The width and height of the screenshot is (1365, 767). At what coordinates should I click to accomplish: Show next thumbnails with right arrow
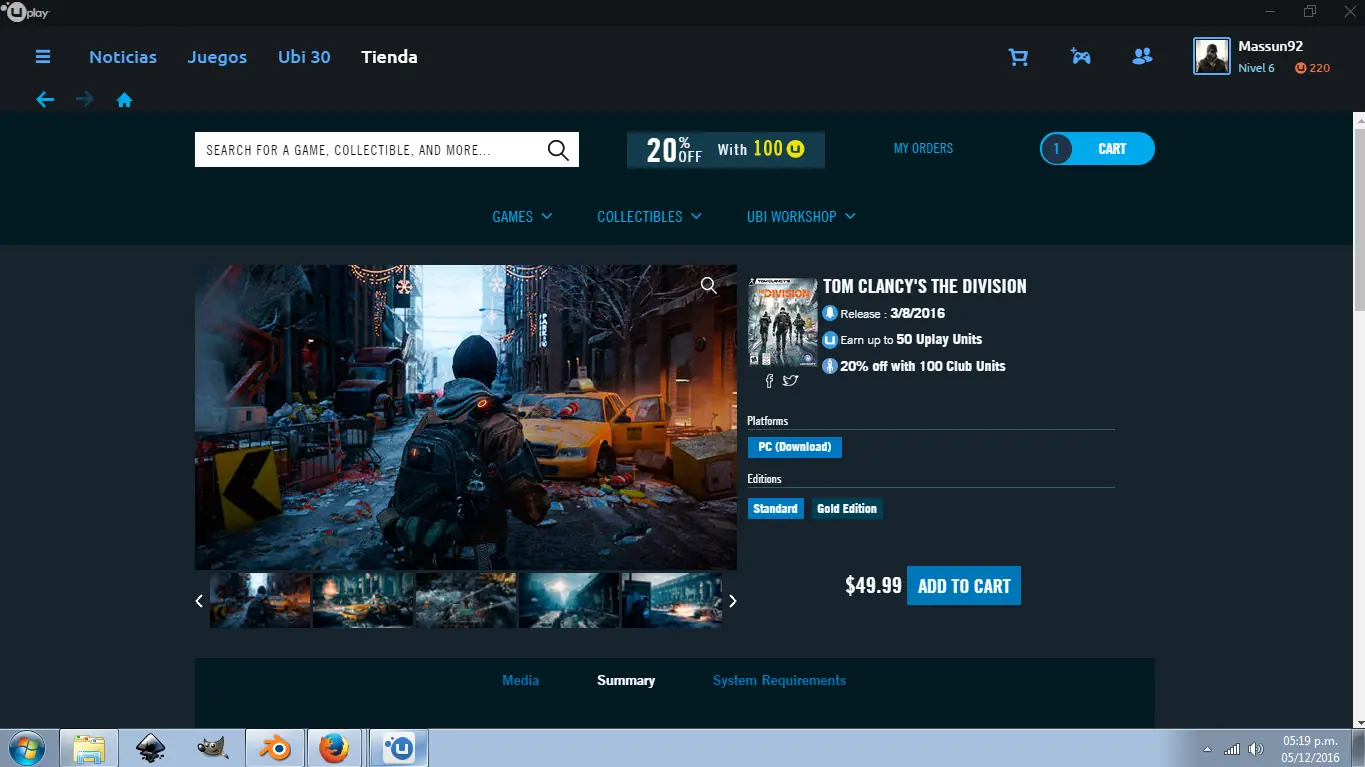[x=733, y=601]
